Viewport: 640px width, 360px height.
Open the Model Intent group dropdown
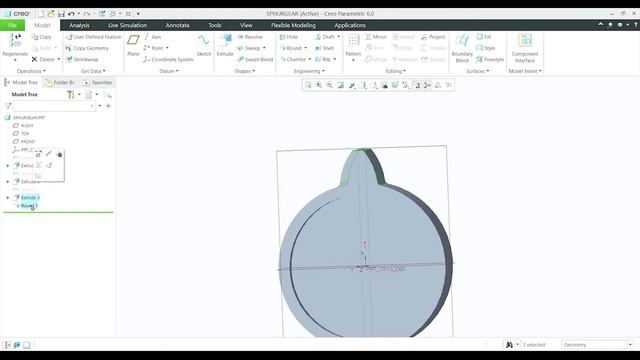tap(525, 71)
